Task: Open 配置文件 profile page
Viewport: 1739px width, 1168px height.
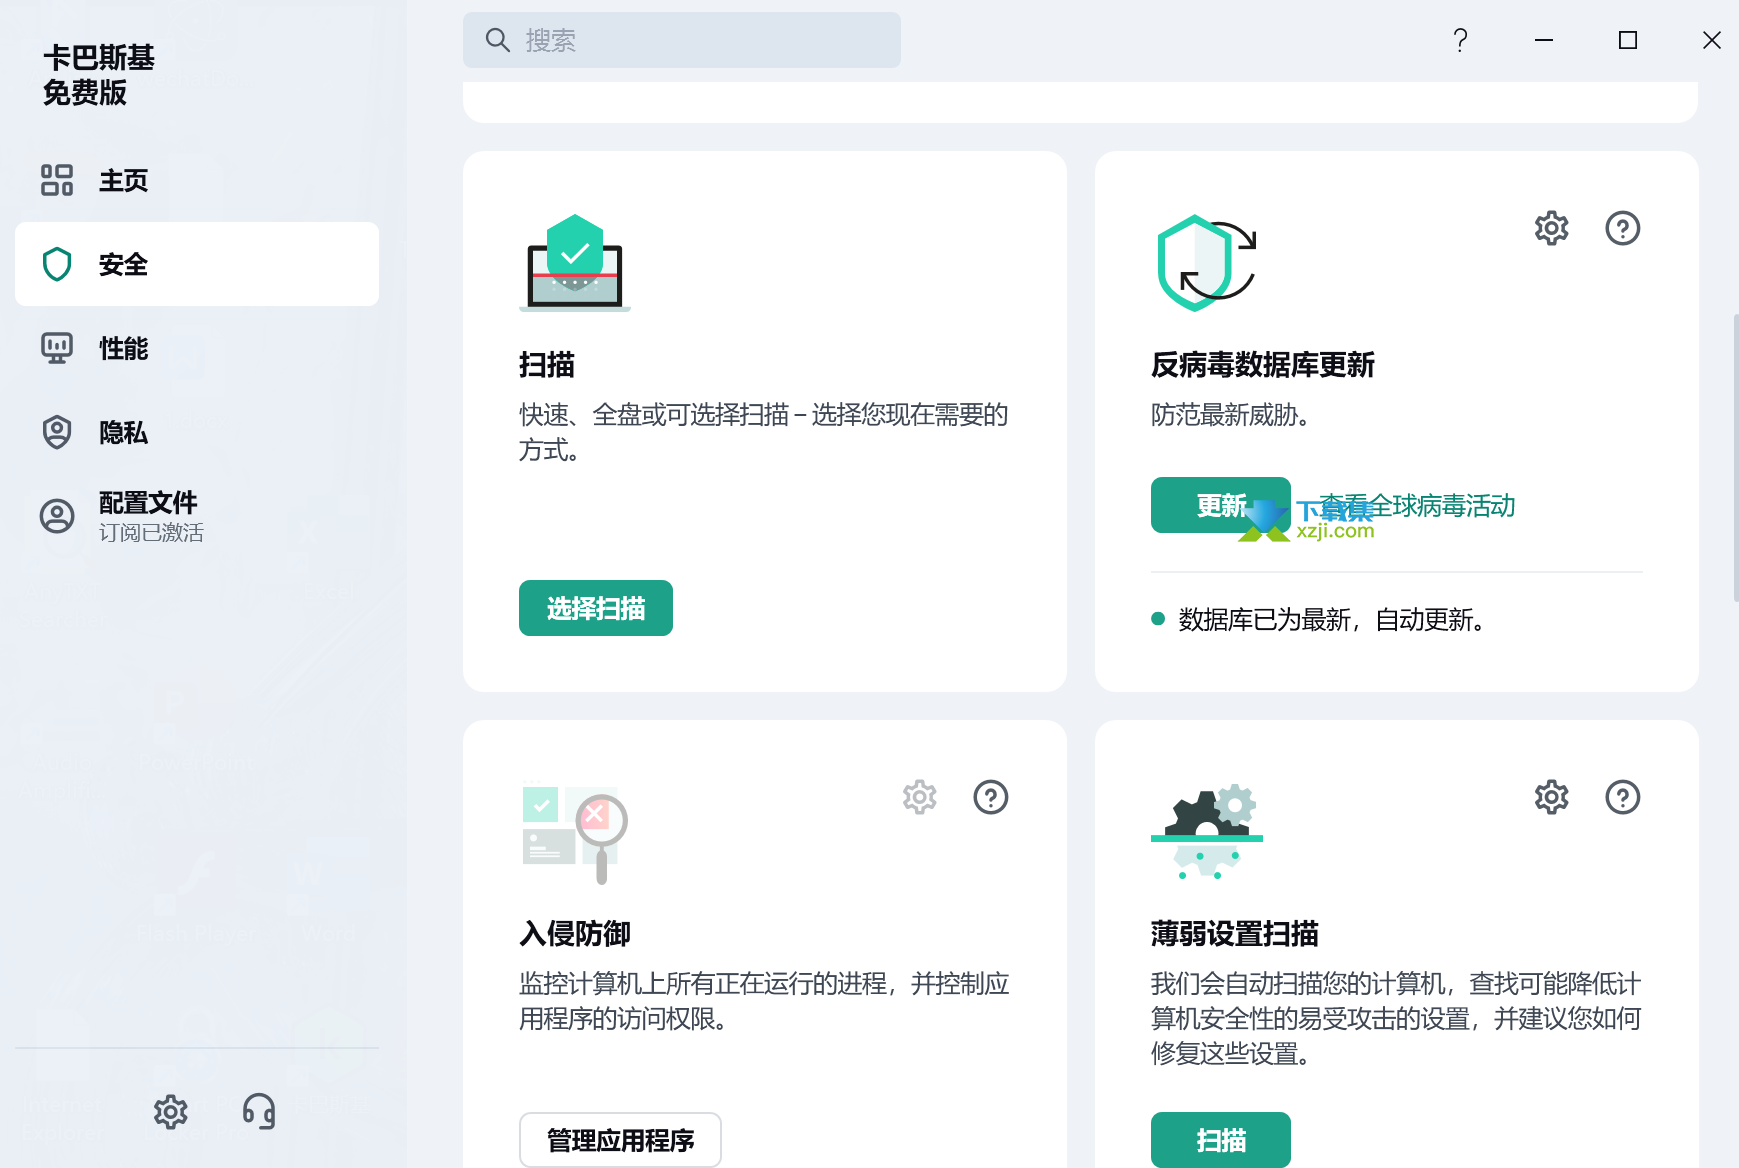Action: (197, 516)
